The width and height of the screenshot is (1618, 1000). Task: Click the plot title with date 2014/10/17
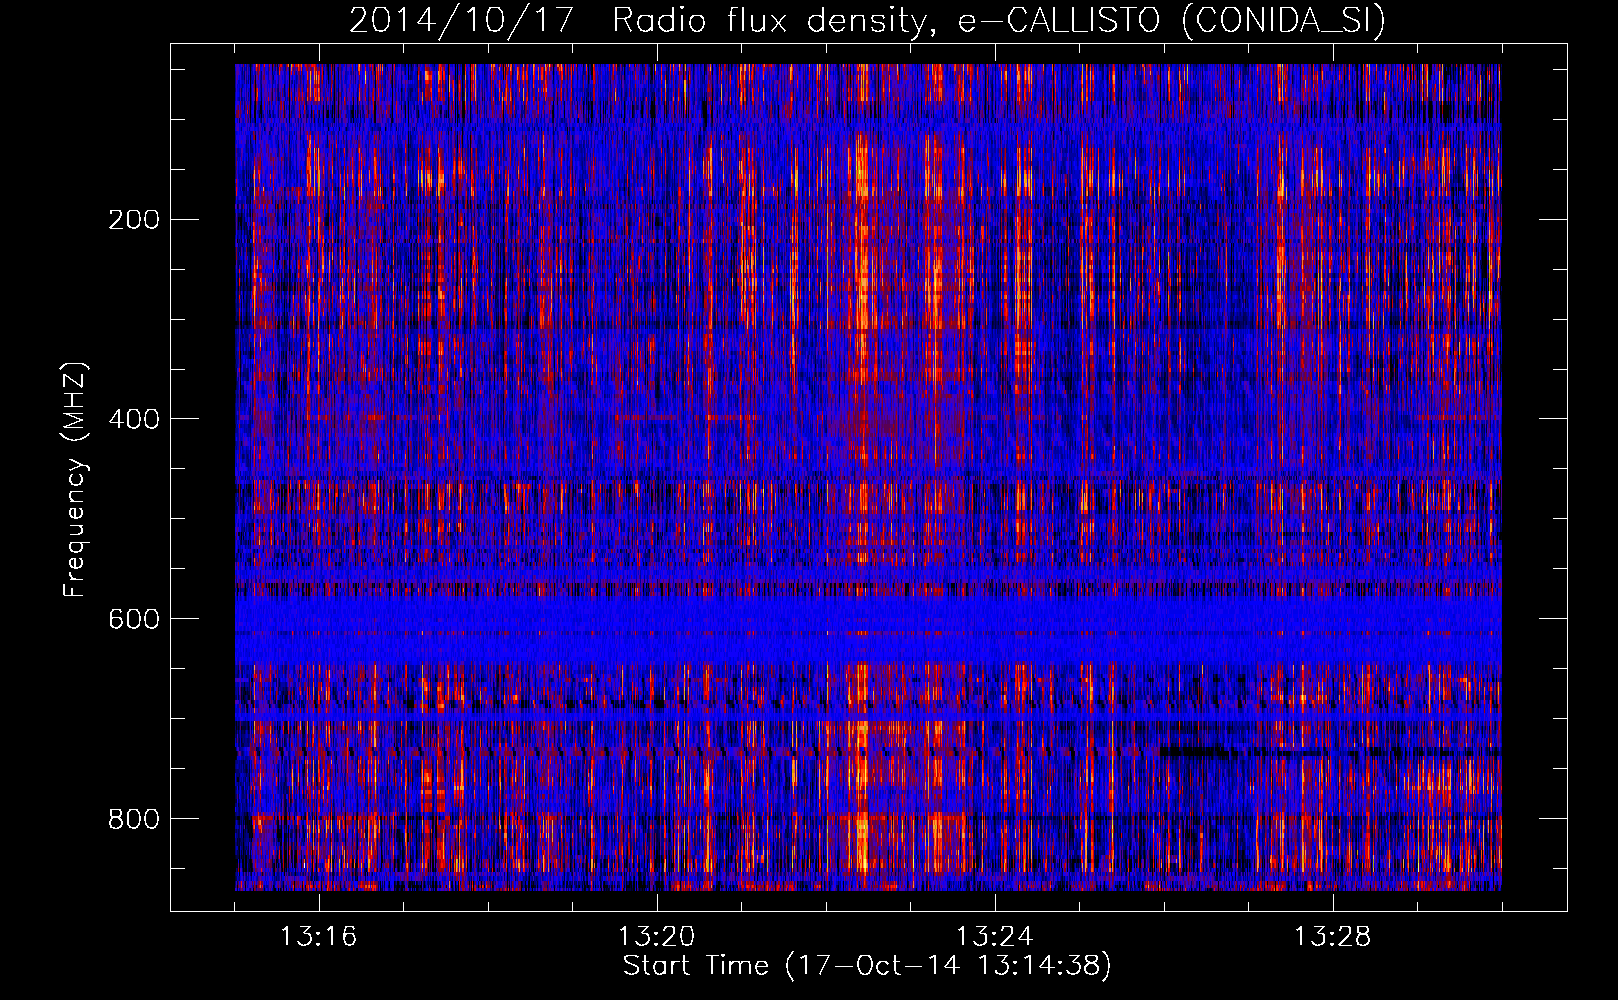pos(867,20)
